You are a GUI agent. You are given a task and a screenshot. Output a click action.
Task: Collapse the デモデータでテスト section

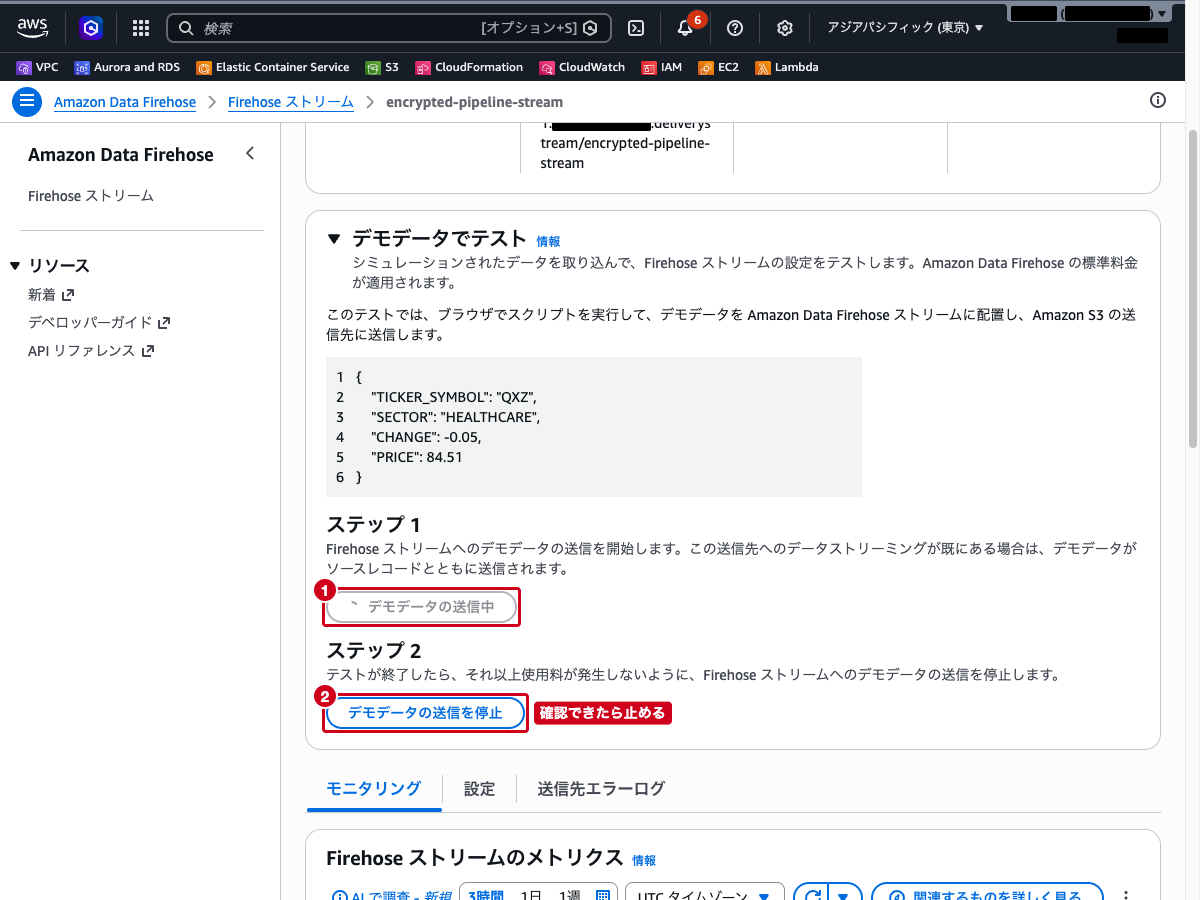point(334,239)
